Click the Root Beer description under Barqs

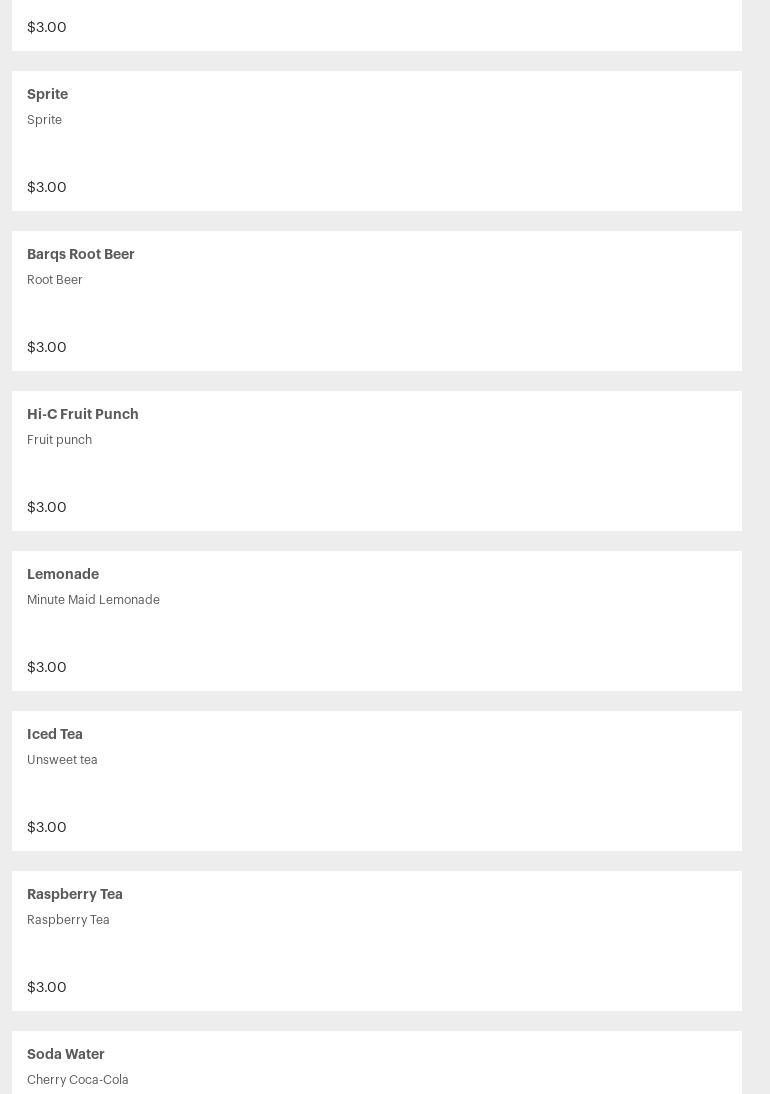coord(55,280)
